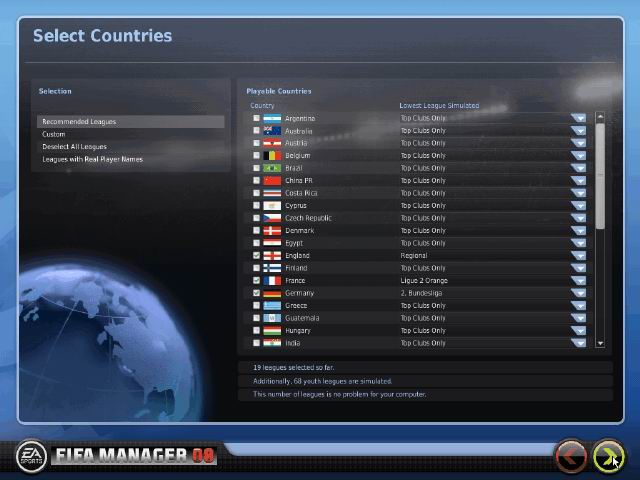This screenshot has width=640, height=480.
Task: Tick the Belgium checkbox
Action: coord(256,156)
